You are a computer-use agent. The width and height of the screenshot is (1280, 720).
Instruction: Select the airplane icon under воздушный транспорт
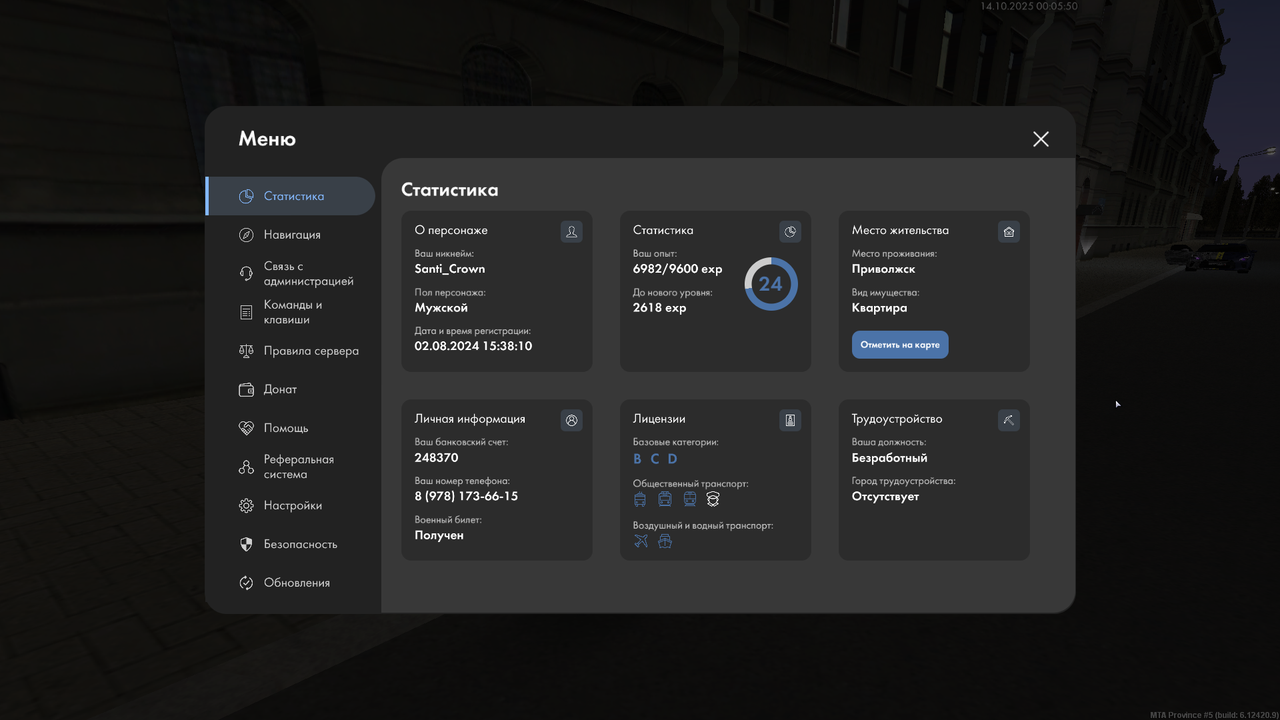(640, 540)
